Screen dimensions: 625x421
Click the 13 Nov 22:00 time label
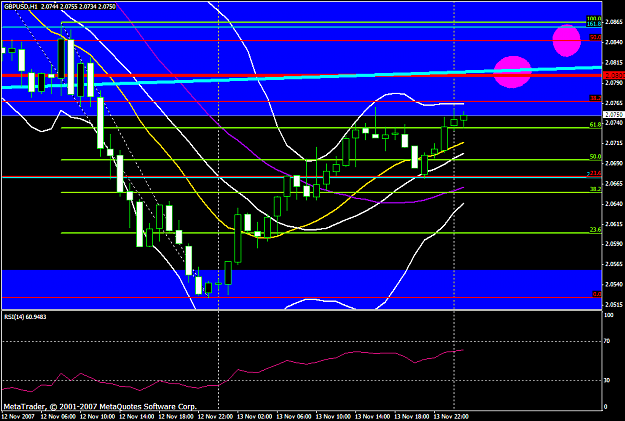tap(451, 417)
